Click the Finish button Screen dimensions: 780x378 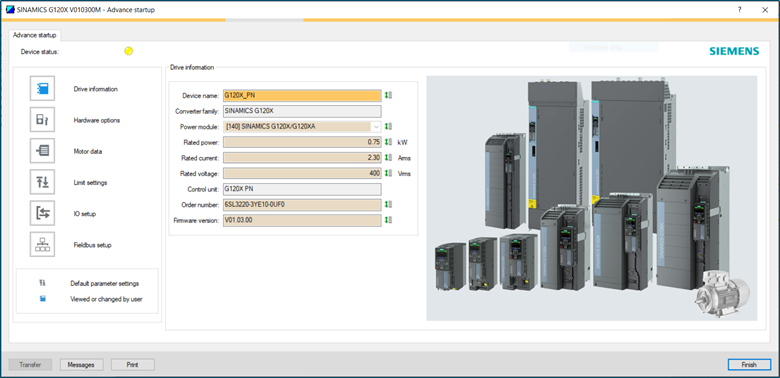[749, 365]
